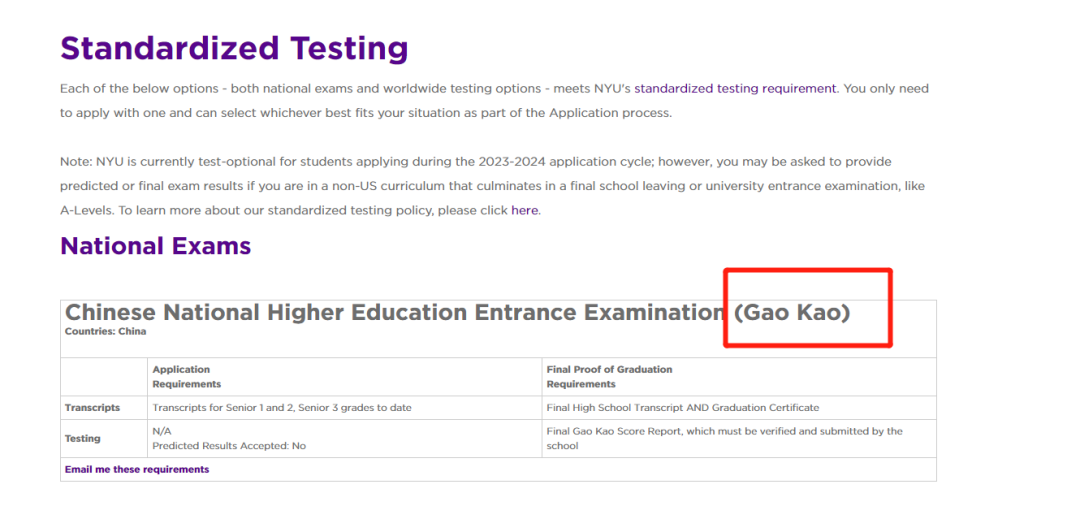Click 'Final Proof of Graduation Requirements' header
The image size is (1080, 506).
609,377
